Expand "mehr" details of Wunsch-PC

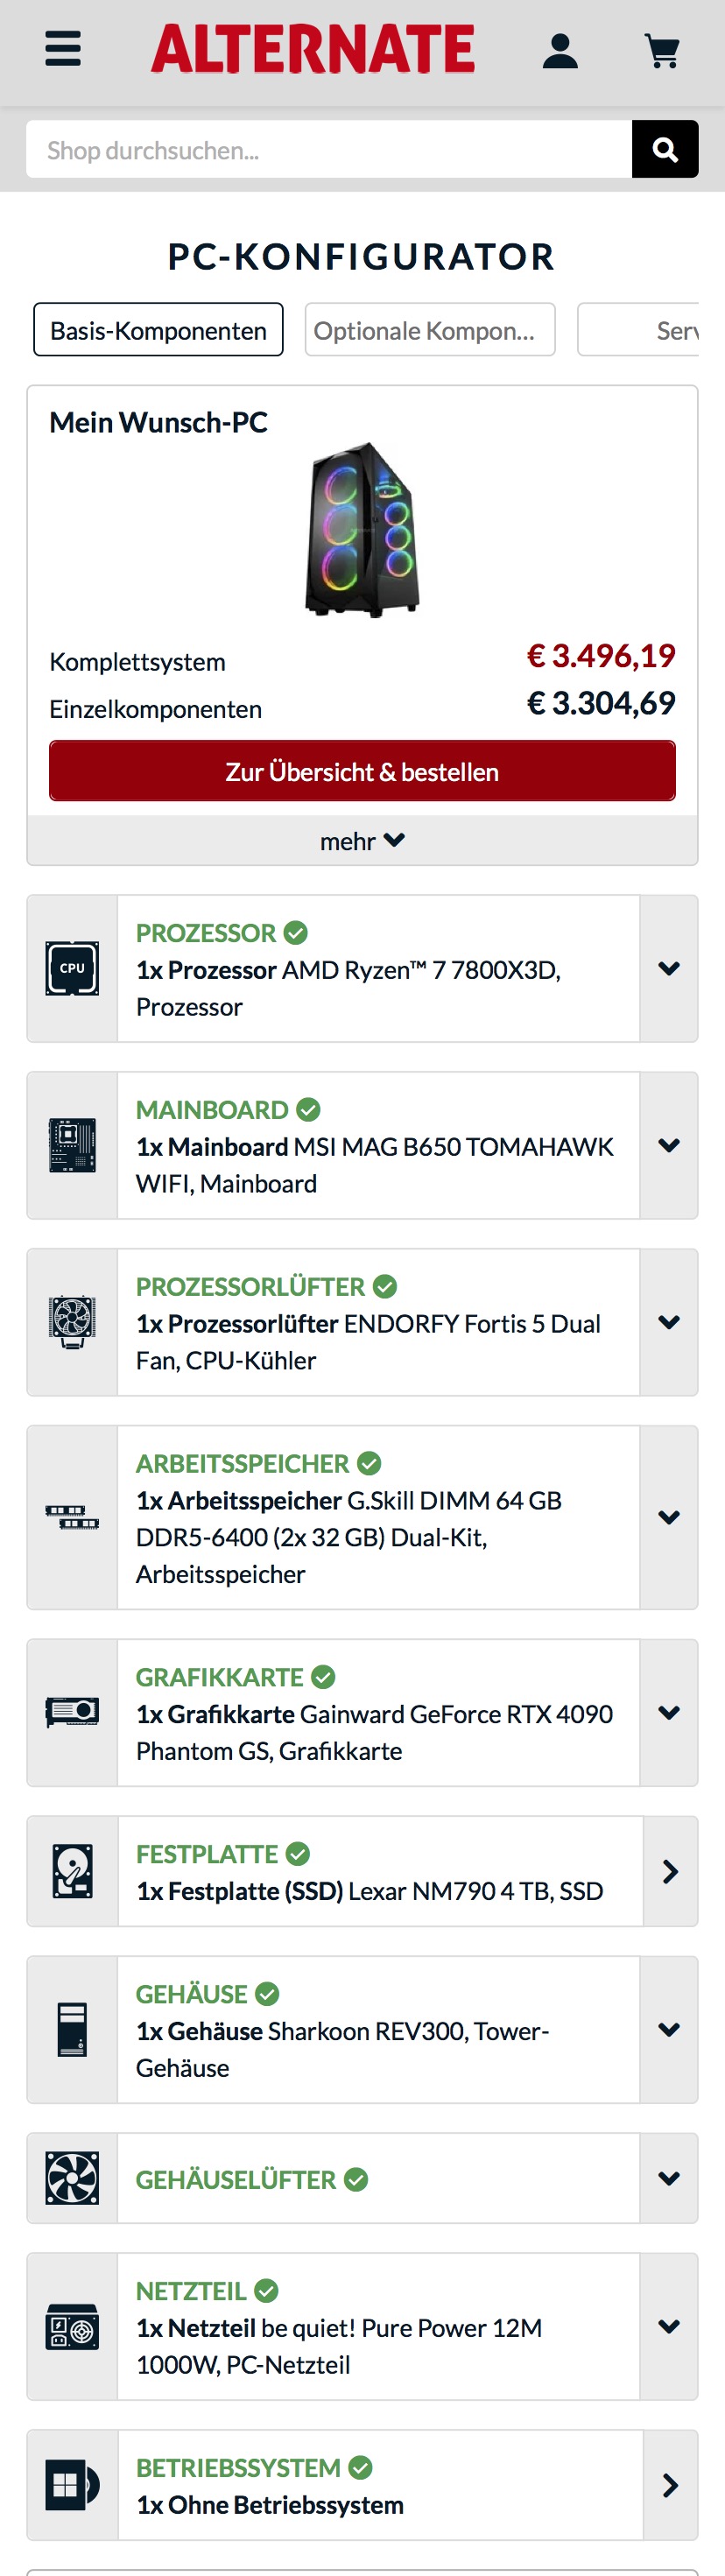[362, 841]
